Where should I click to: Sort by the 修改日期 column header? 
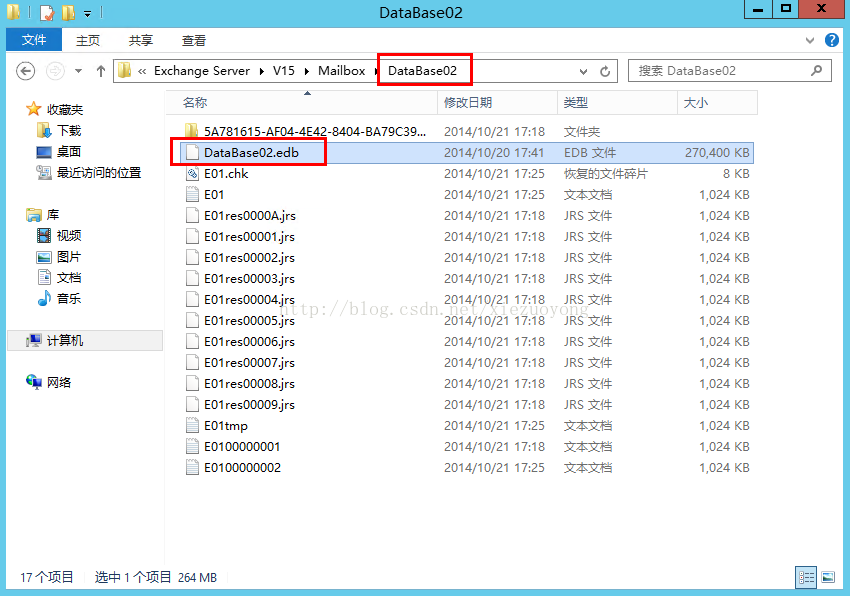(497, 102)
